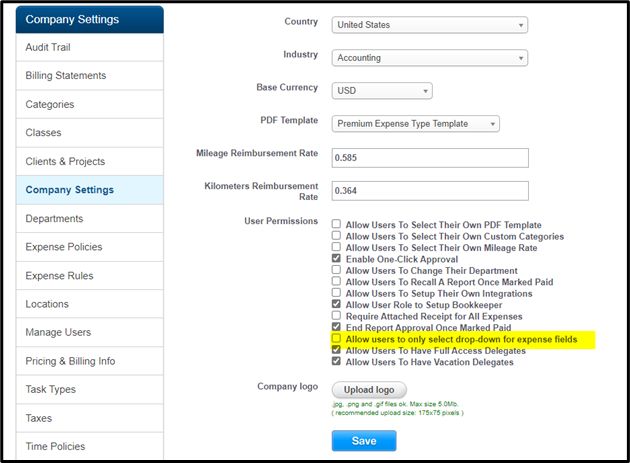The width and height of the screenshot is (630, 463).
Task: Select Expense Policies in sidebar
Action: tap(64, 247)
